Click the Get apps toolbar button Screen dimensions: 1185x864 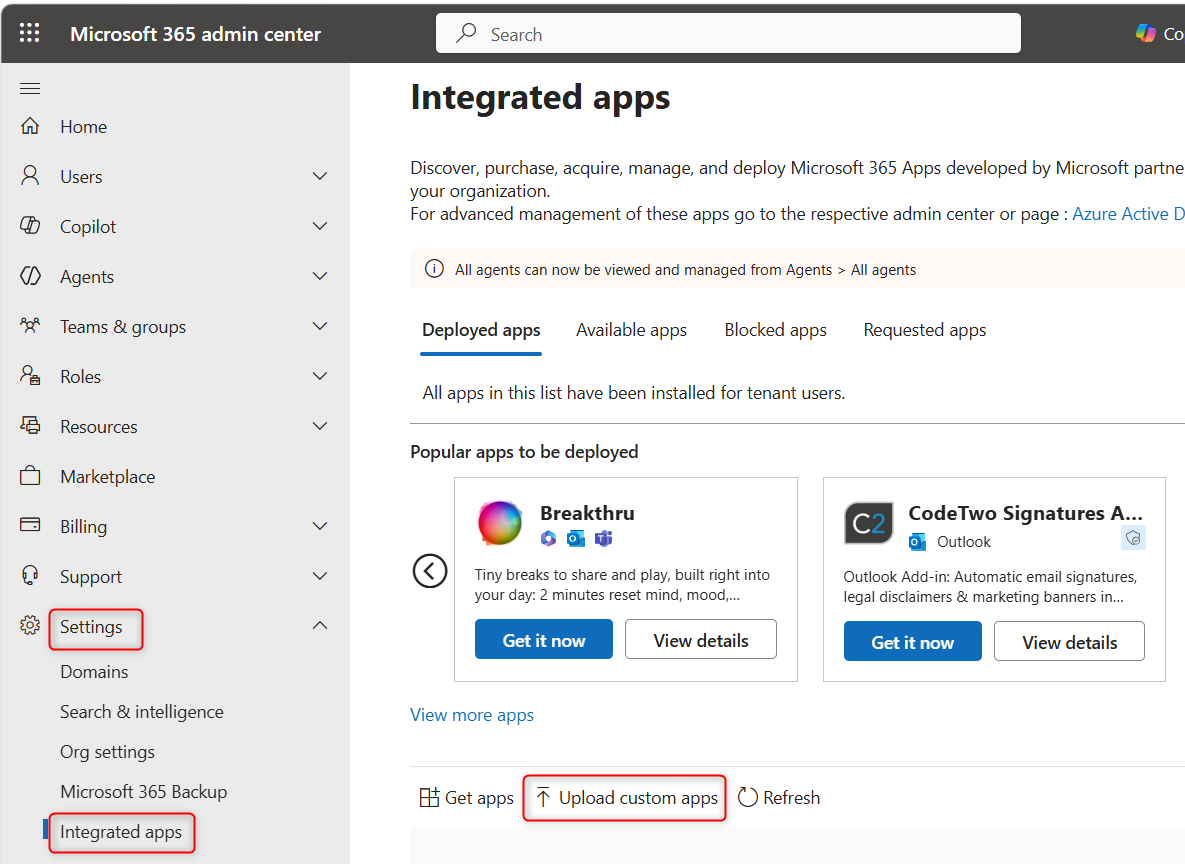tap(466, 797)
